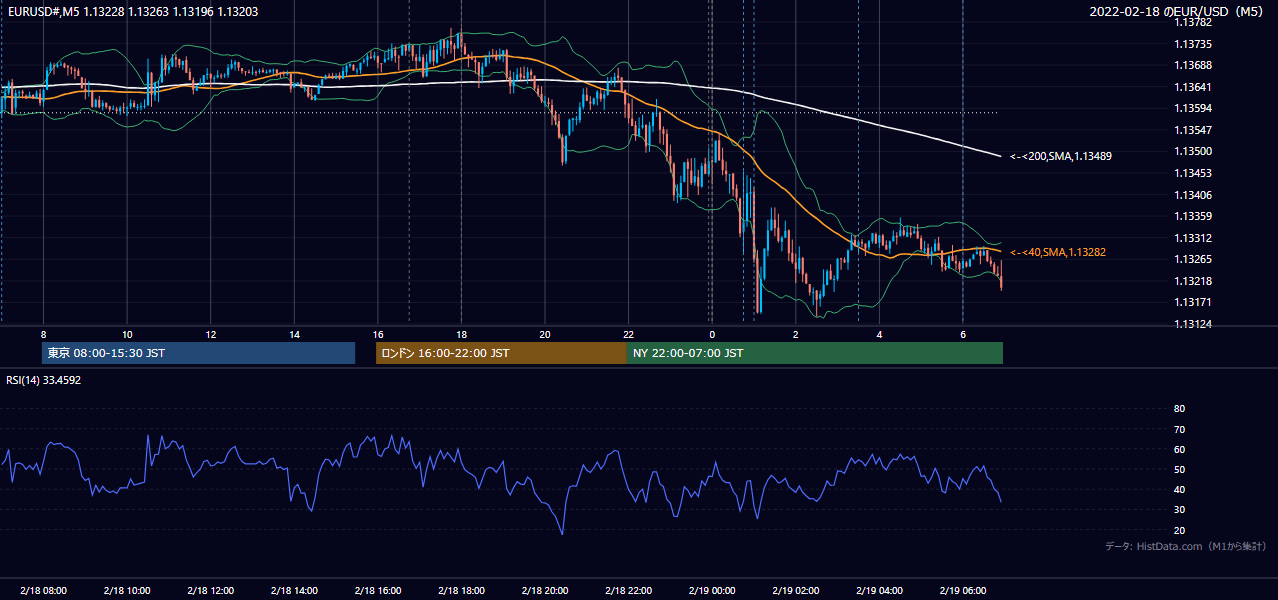Click the bottom date label 2/18 18:00

tap(461, 591)
